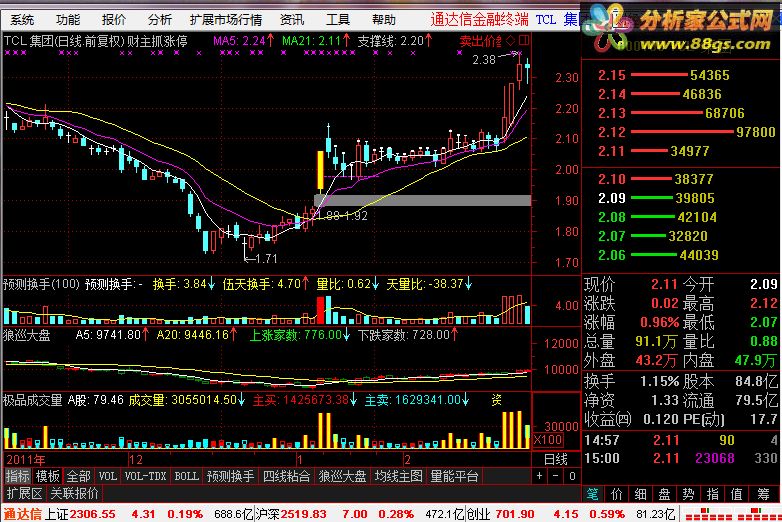This screenshot has width=782, height=522.
Task: Open the 报价 menu
Action: pyautogui.click(x=114, y=20)
